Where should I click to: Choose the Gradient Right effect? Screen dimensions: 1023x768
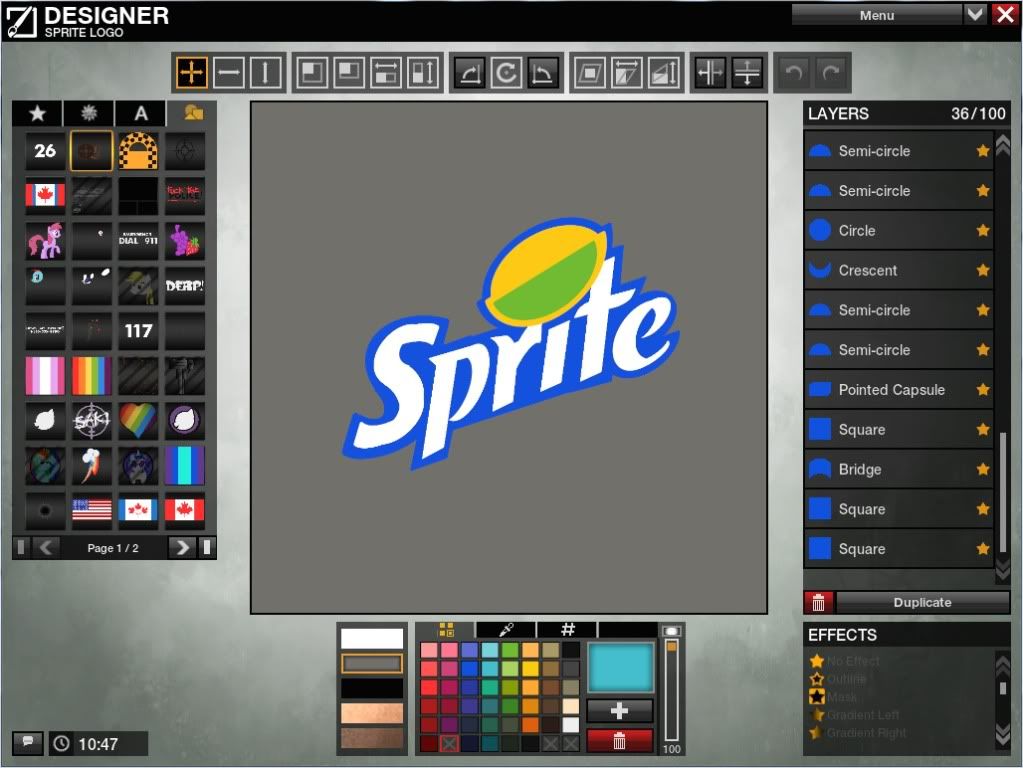[857, 733]
